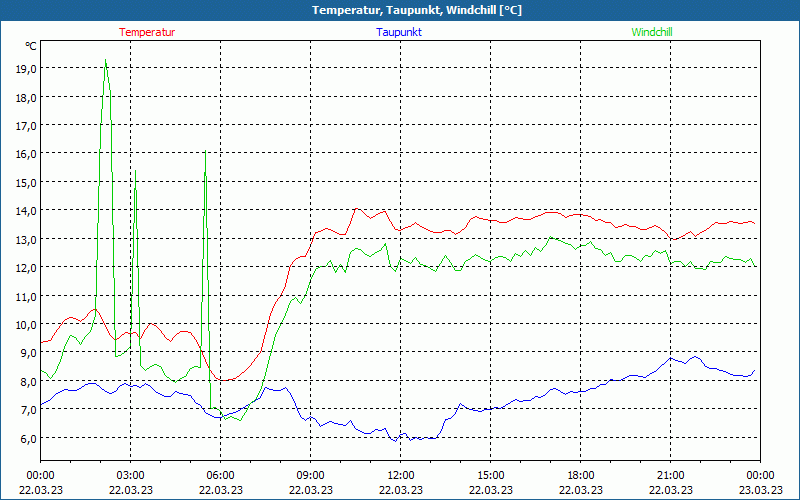Click the red Temperatur legend label
The image size is (800, 500).
[x=147, y=32]
